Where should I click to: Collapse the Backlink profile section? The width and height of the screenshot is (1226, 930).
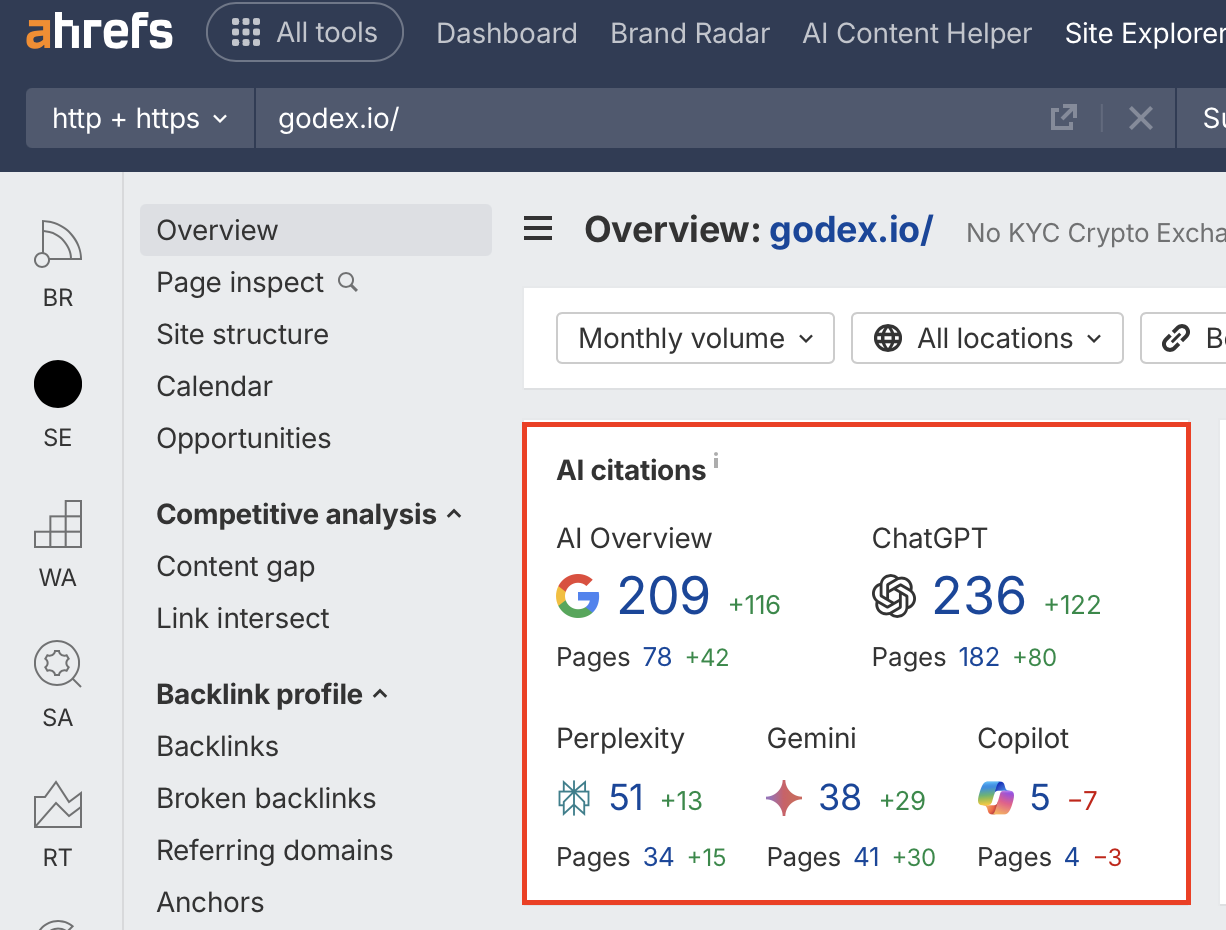tap(272, 694)
